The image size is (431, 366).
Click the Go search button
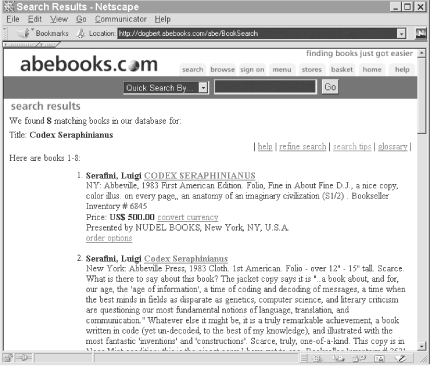point(330,87)
